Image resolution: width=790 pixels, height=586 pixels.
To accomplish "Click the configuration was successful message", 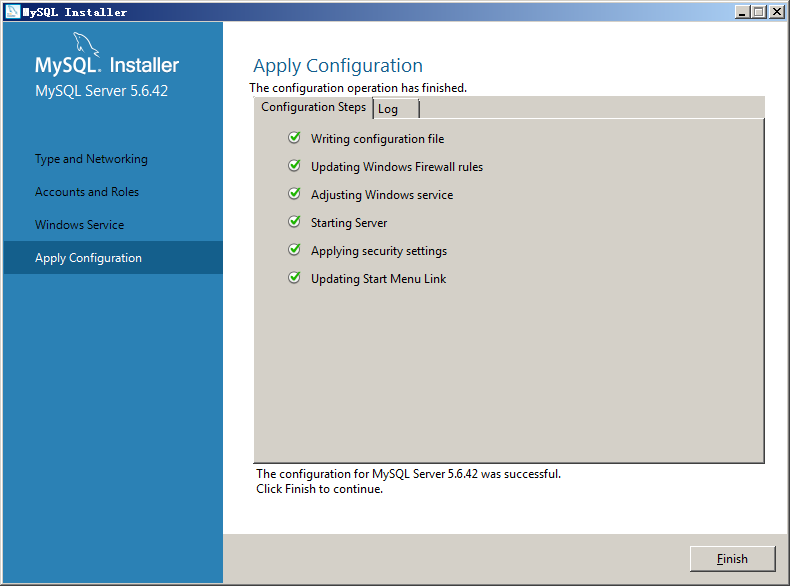I will pyautogui.click(x=408, y=474).
